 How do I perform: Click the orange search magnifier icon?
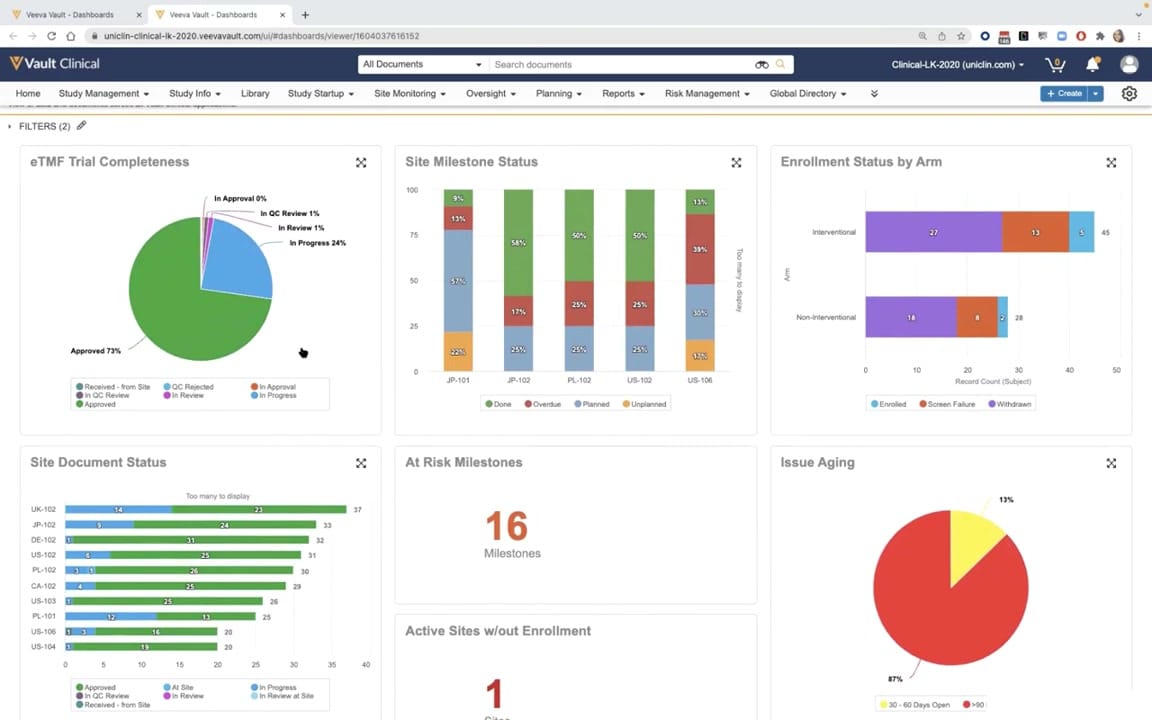780,65
